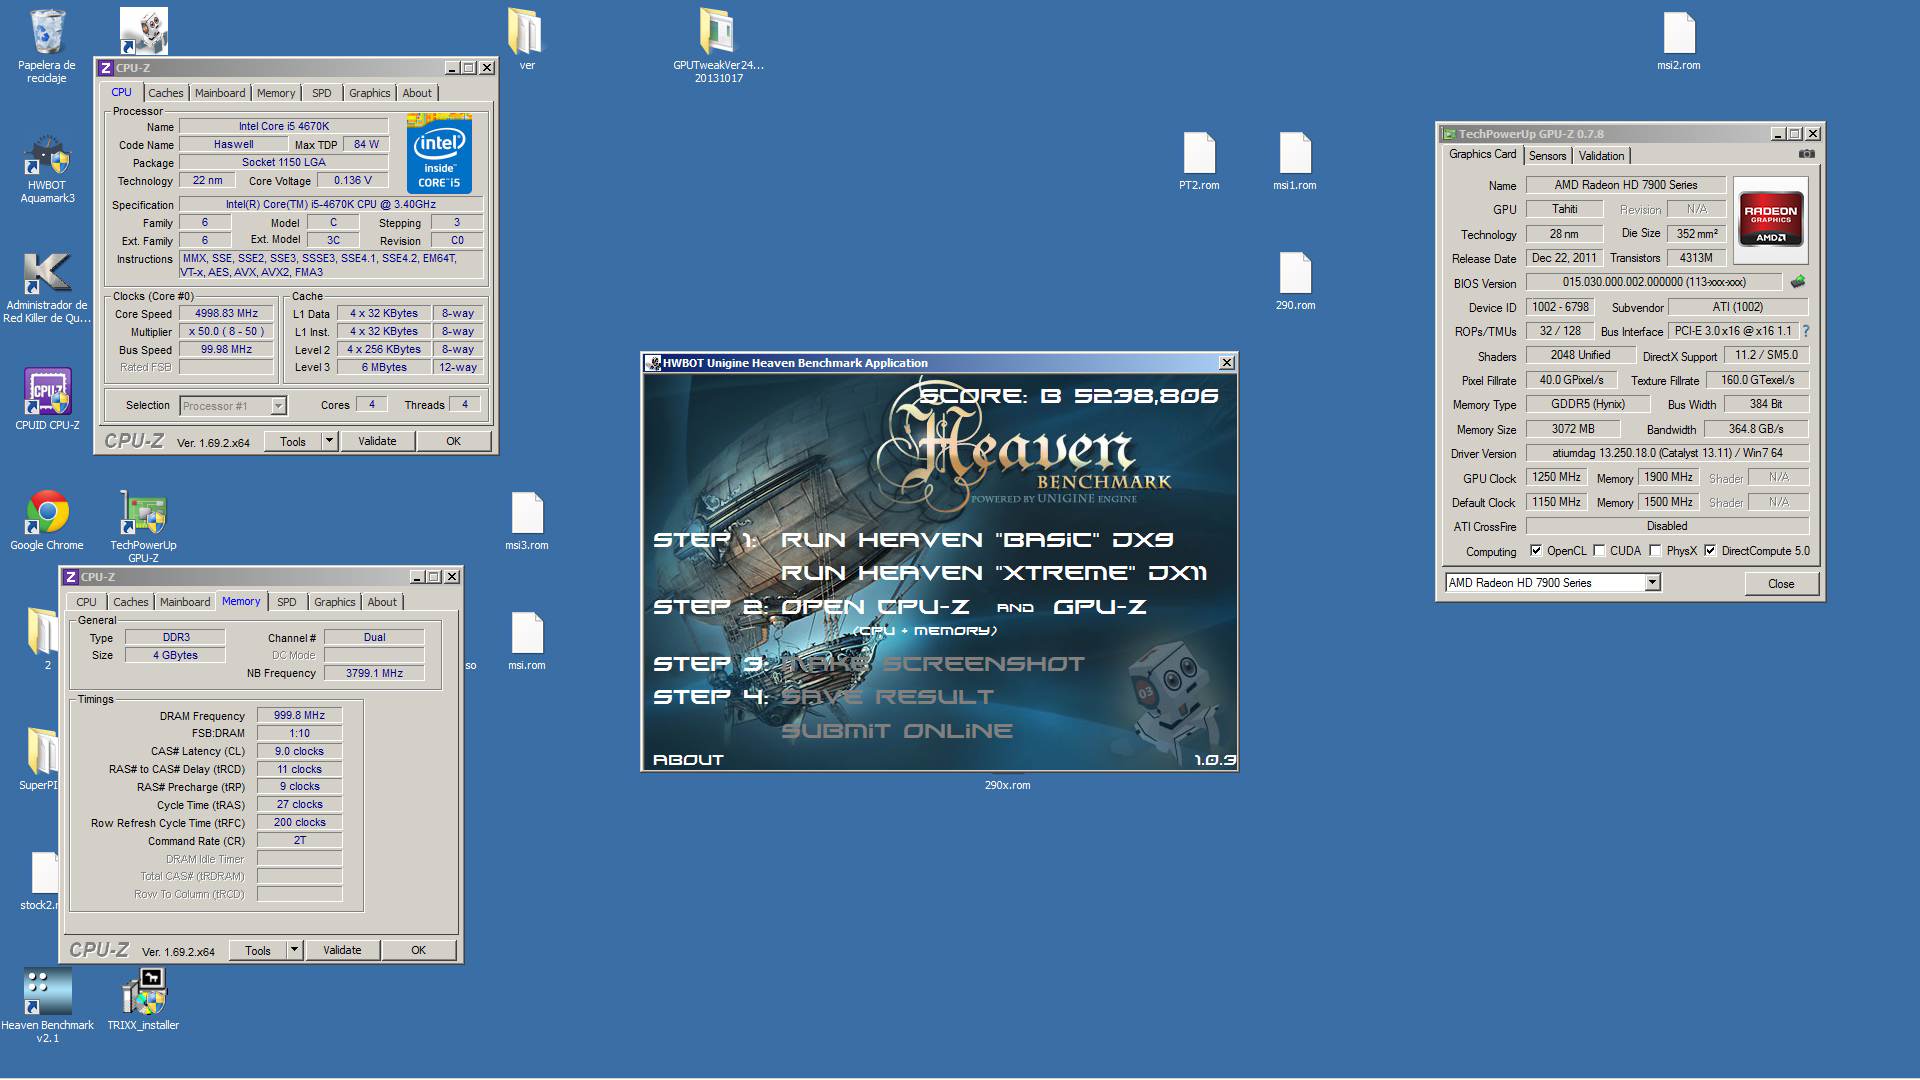Click Close button in GPU-Z
The height and width of the screenshot is (1080, 1920).
pyautogui.click(x=1781, y=584)
